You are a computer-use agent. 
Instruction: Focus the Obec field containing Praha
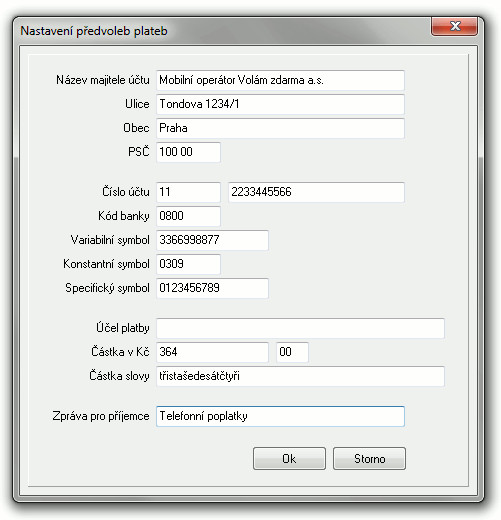pyautogui.click(x=280, y=128)
